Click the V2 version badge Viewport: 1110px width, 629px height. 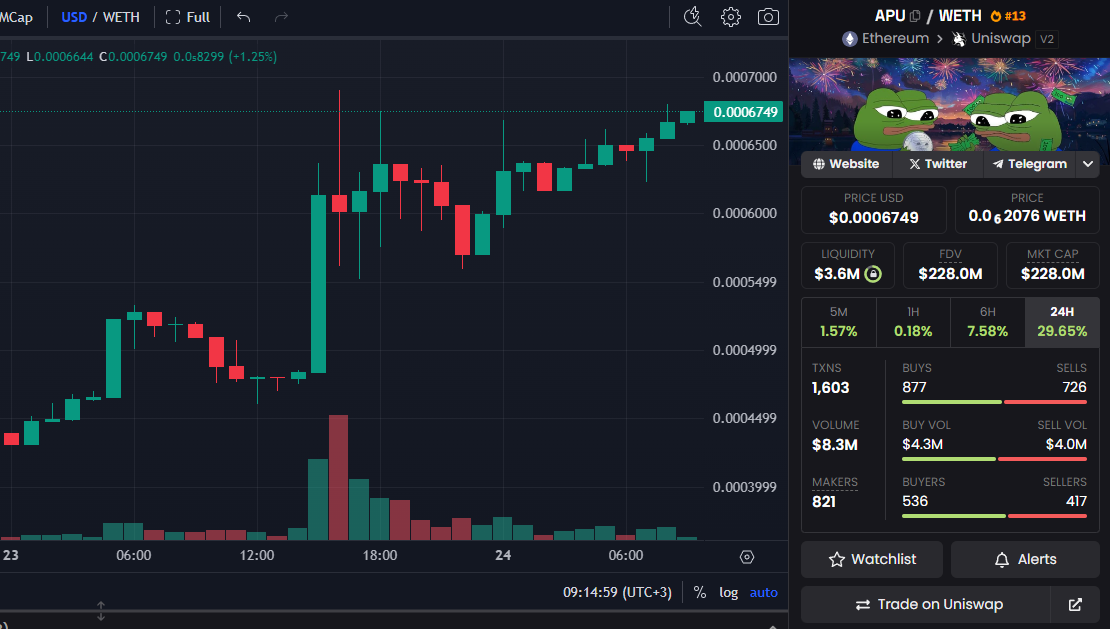point(1046,40)
